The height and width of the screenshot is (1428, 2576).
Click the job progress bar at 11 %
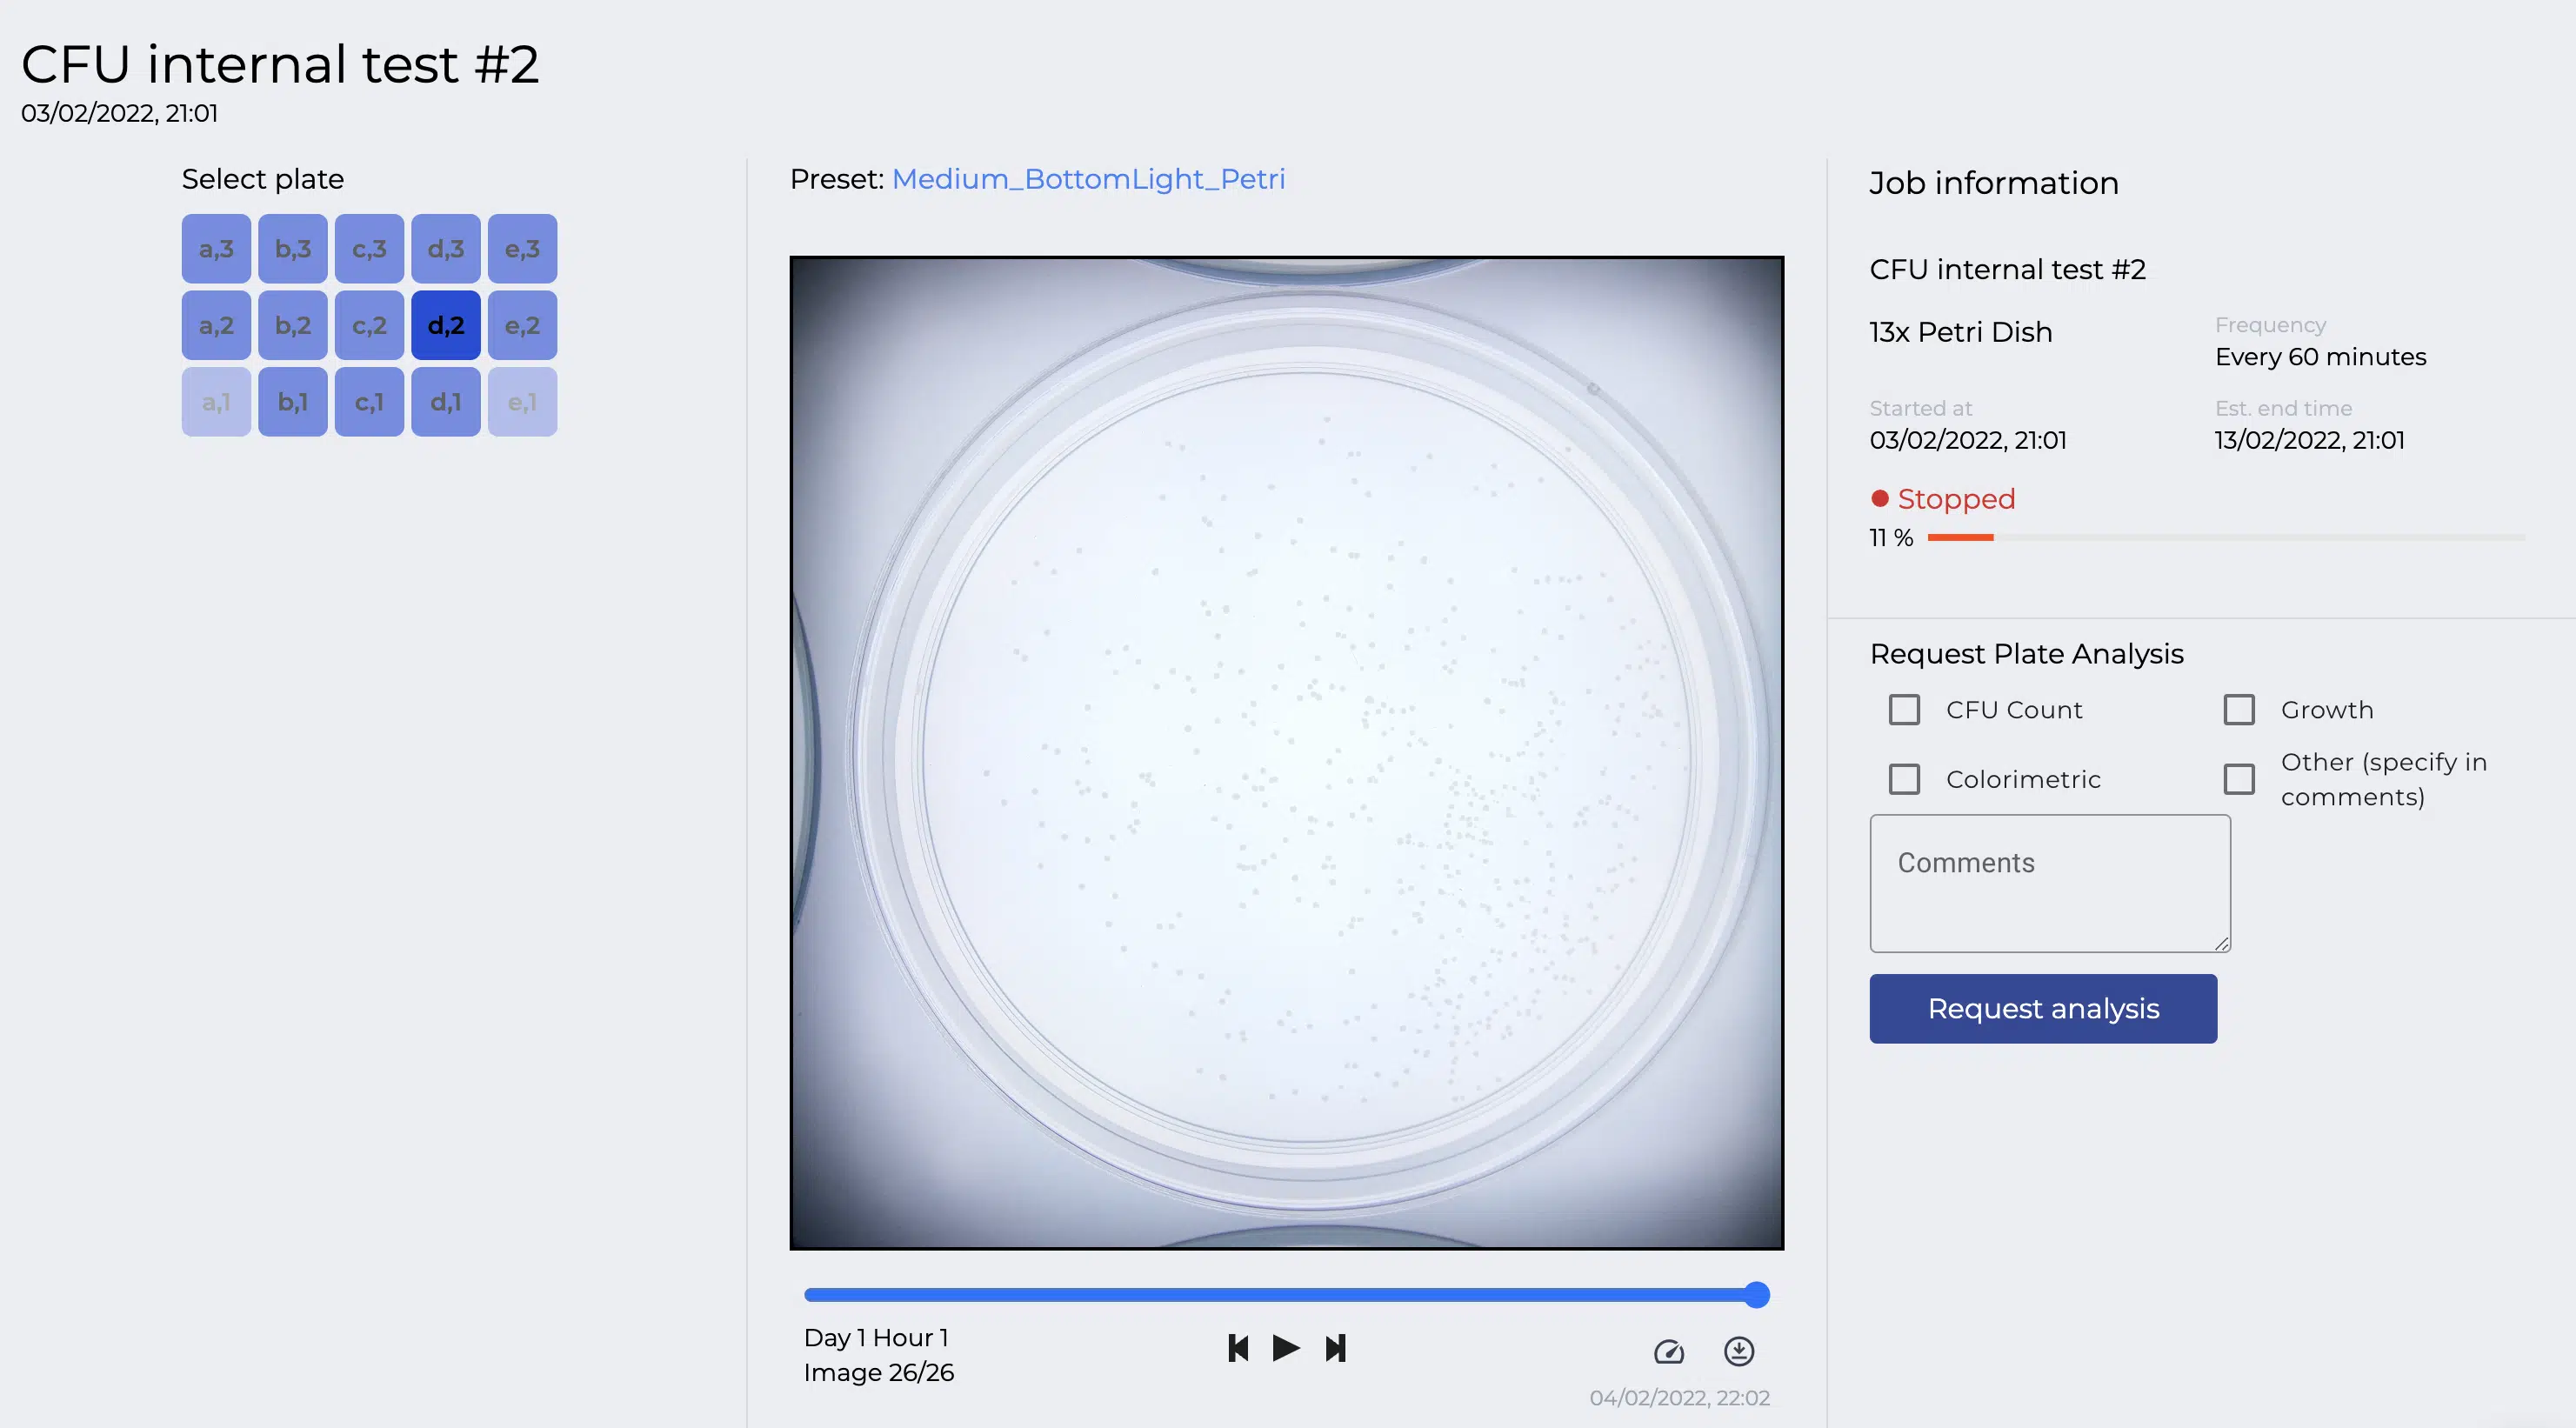tap(2226, 538)
